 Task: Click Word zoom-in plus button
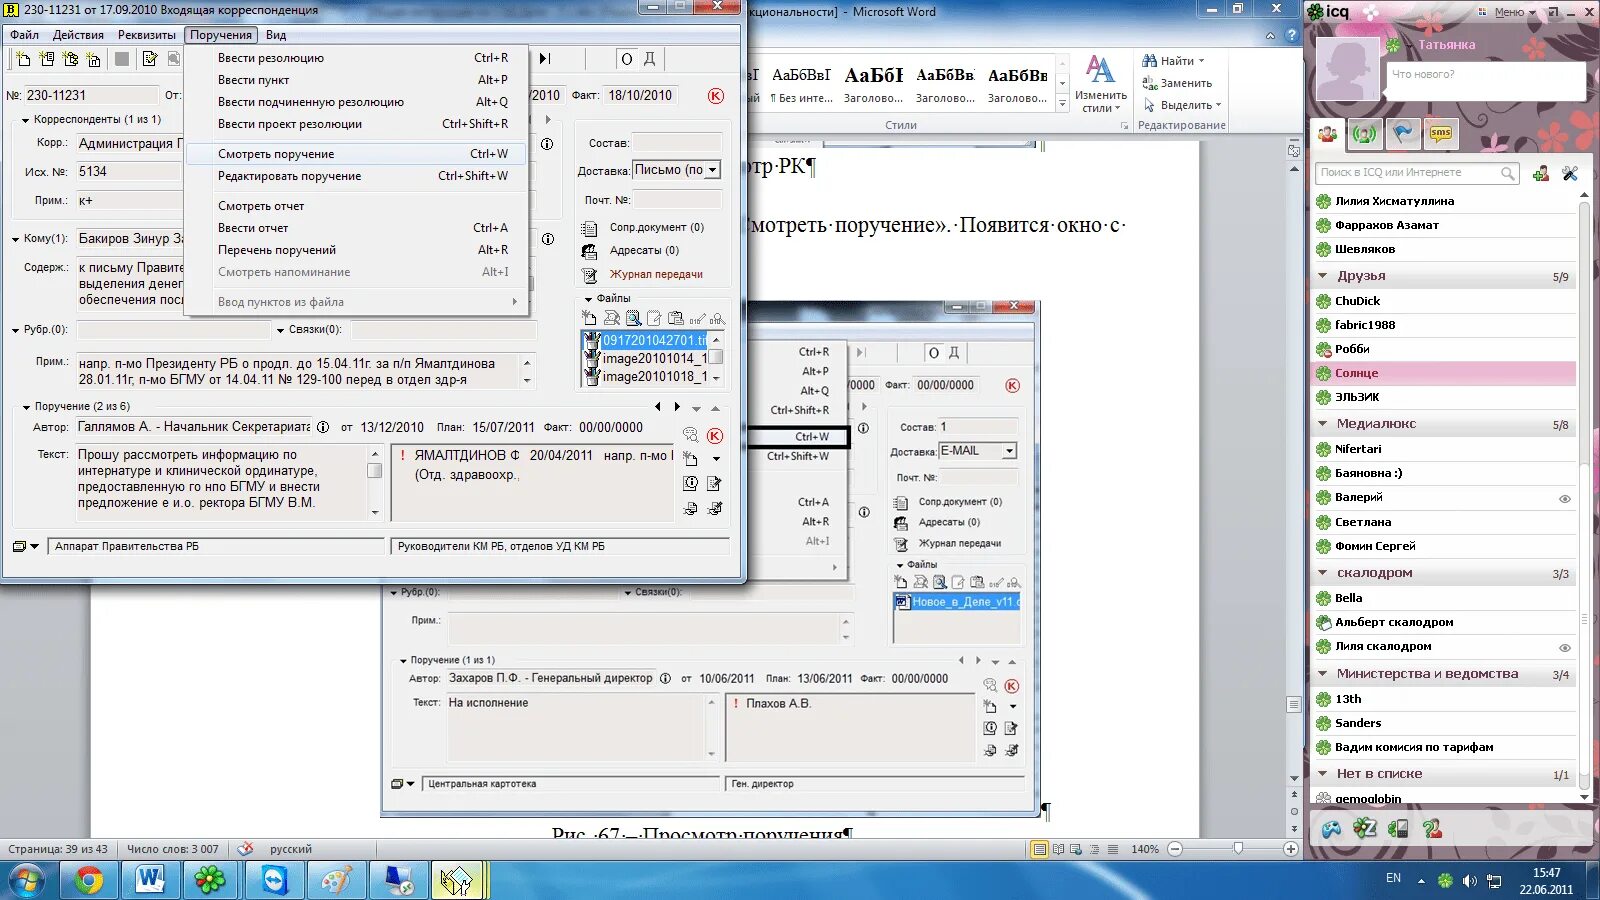tap(1291, 849)
